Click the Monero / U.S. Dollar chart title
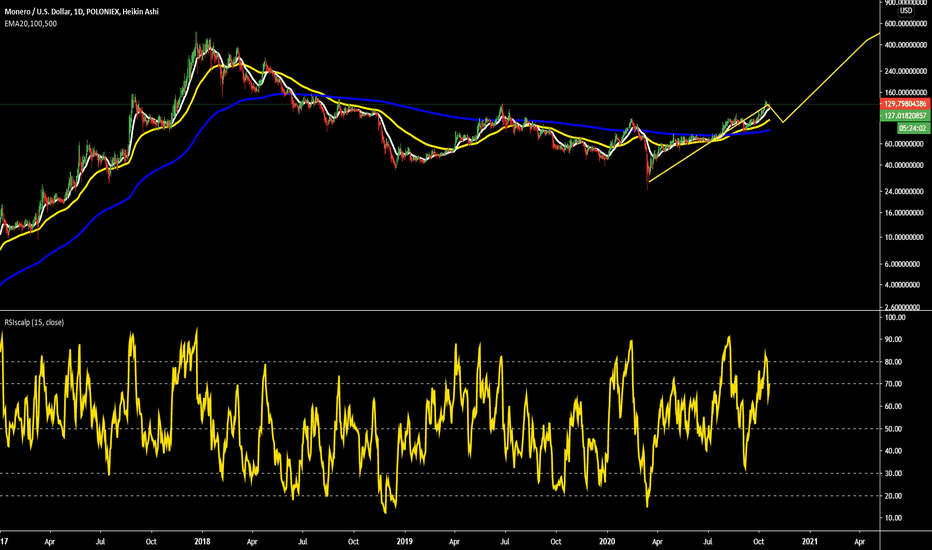The width and height of the screenshot is (932, 550). pos(81,11)
